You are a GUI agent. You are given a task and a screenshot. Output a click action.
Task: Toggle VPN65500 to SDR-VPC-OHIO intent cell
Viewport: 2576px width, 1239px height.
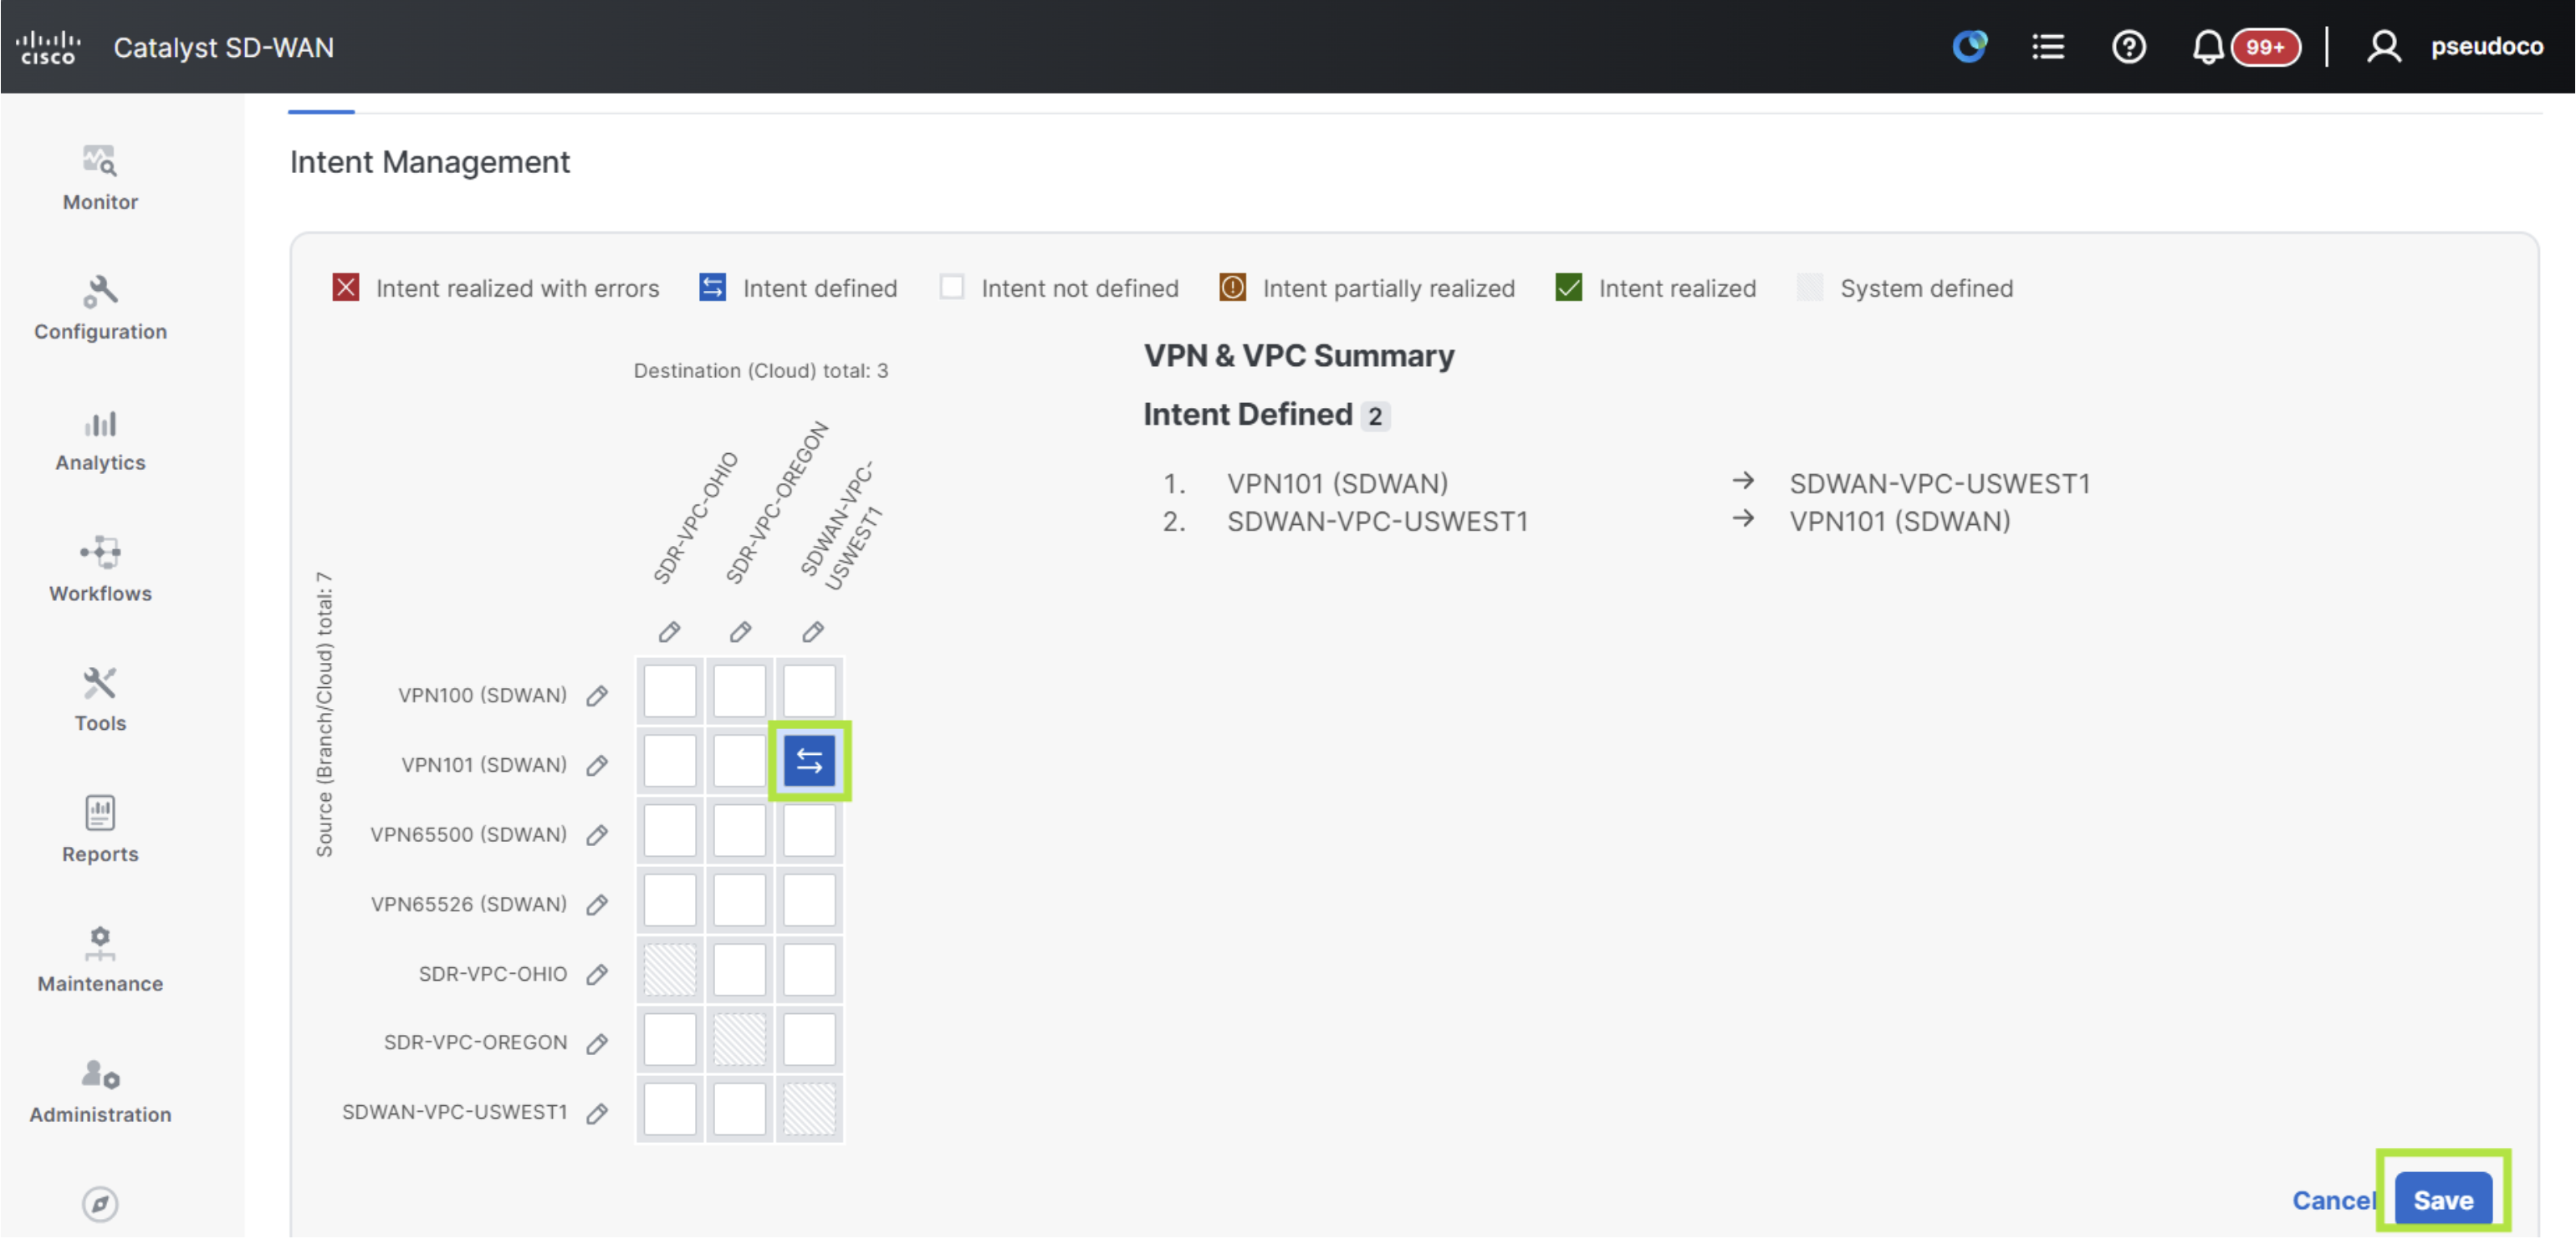pyautogui.click(x=669, y=831)
